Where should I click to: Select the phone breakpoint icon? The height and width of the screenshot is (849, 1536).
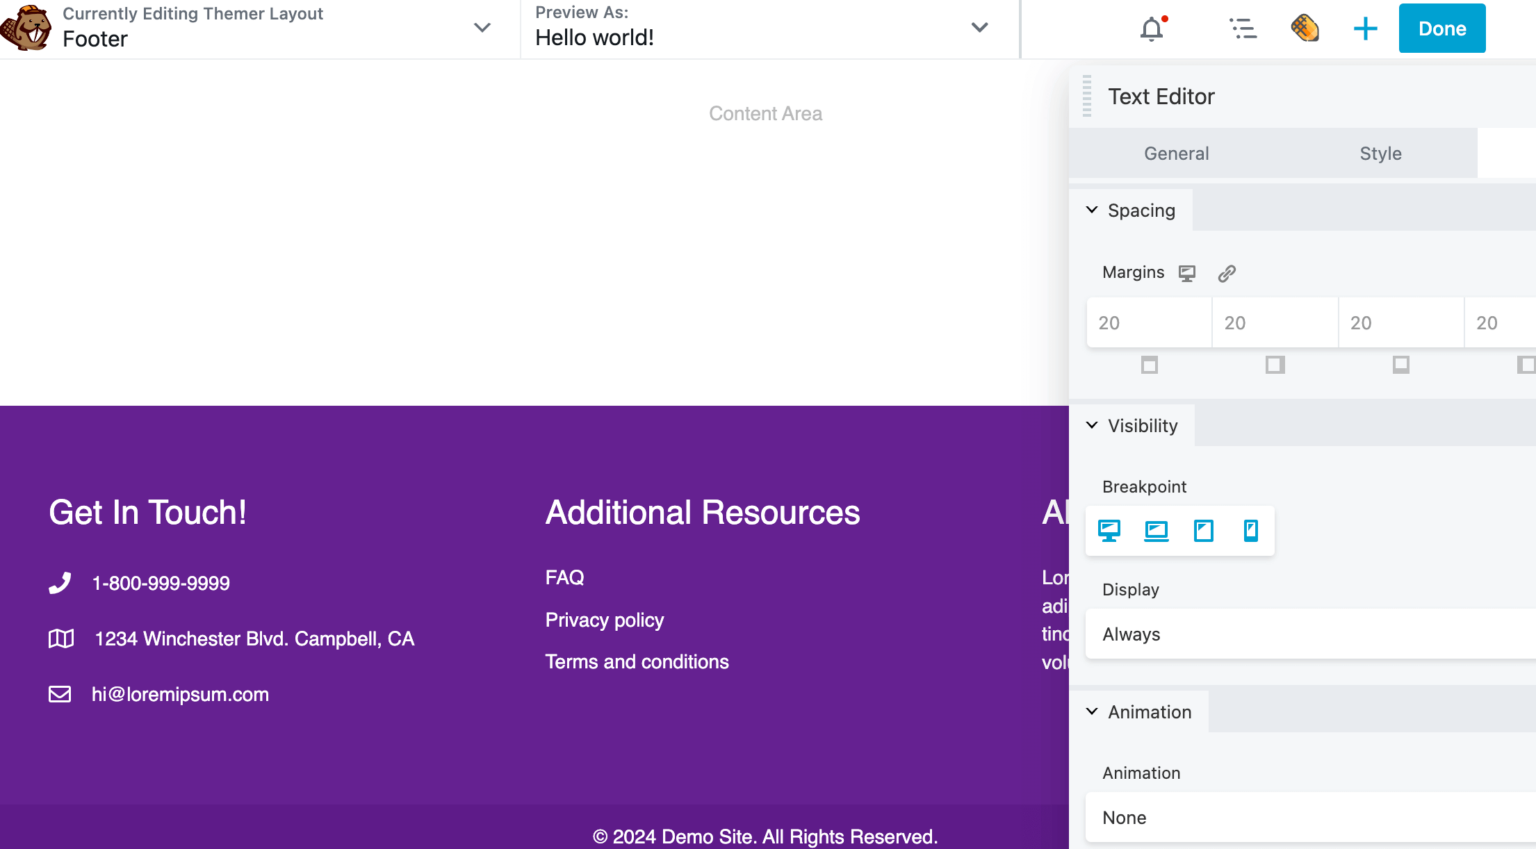tap(1251, 531)
